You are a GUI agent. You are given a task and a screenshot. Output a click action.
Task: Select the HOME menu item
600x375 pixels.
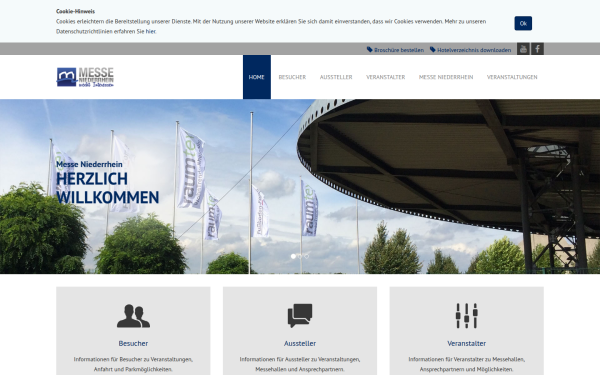(257, 77)
